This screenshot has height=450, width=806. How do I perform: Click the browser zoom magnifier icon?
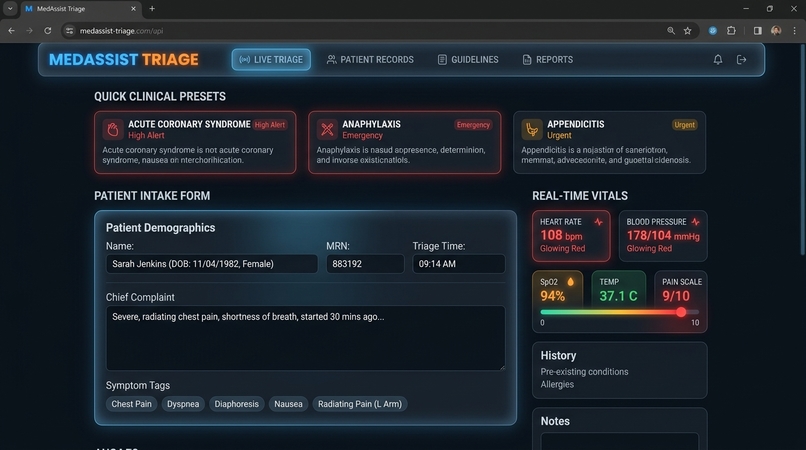(x=671, y=31)
